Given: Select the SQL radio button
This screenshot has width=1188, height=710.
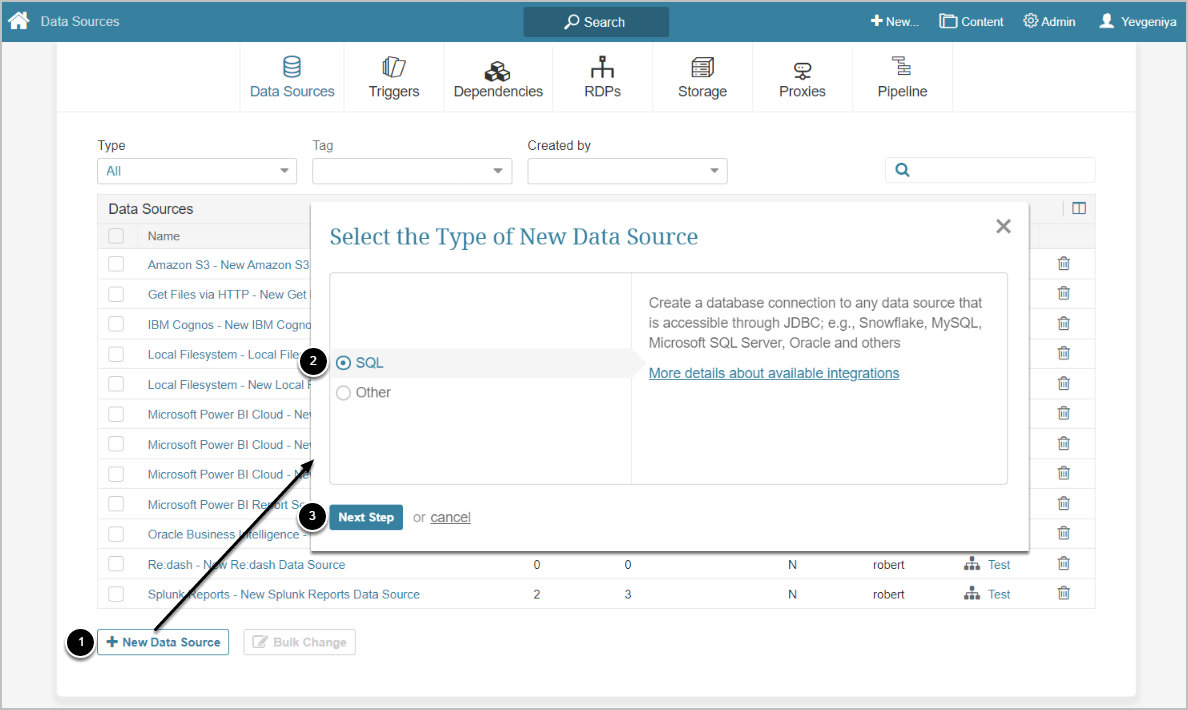Looking at the screenshot, I should tap(344, 363).
